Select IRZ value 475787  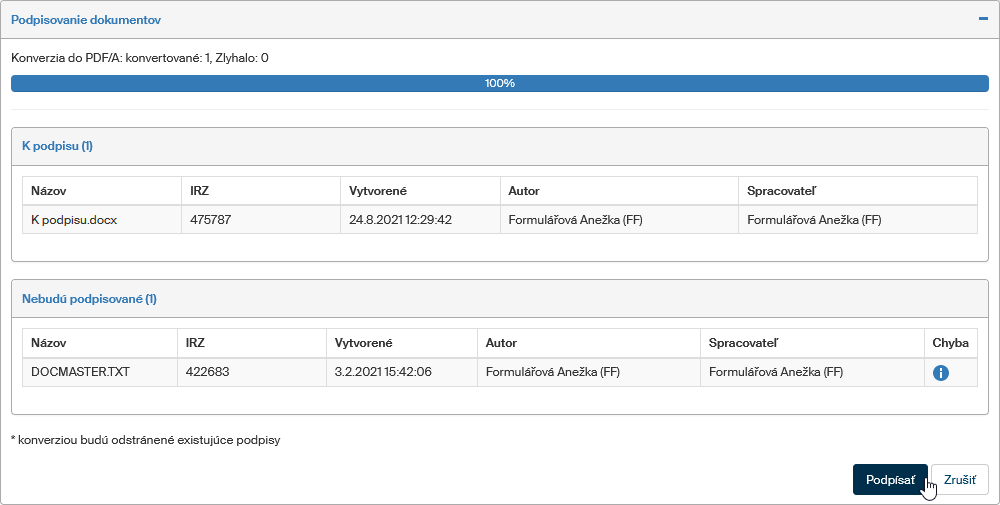point(210,220)
